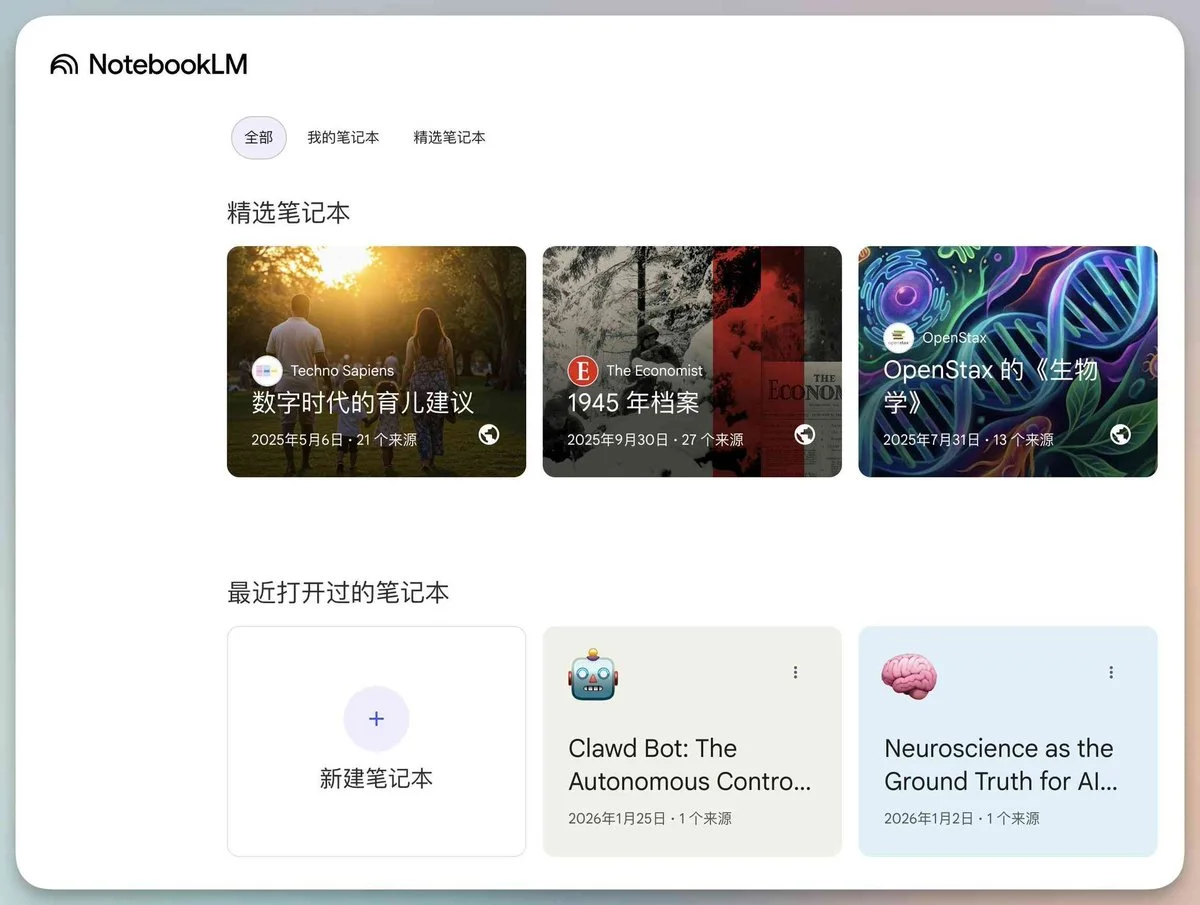This screenshot has height=905, width=1200.
Task: Click the globe icon on 数字时代的育儿建议 card
Action: 489,436
